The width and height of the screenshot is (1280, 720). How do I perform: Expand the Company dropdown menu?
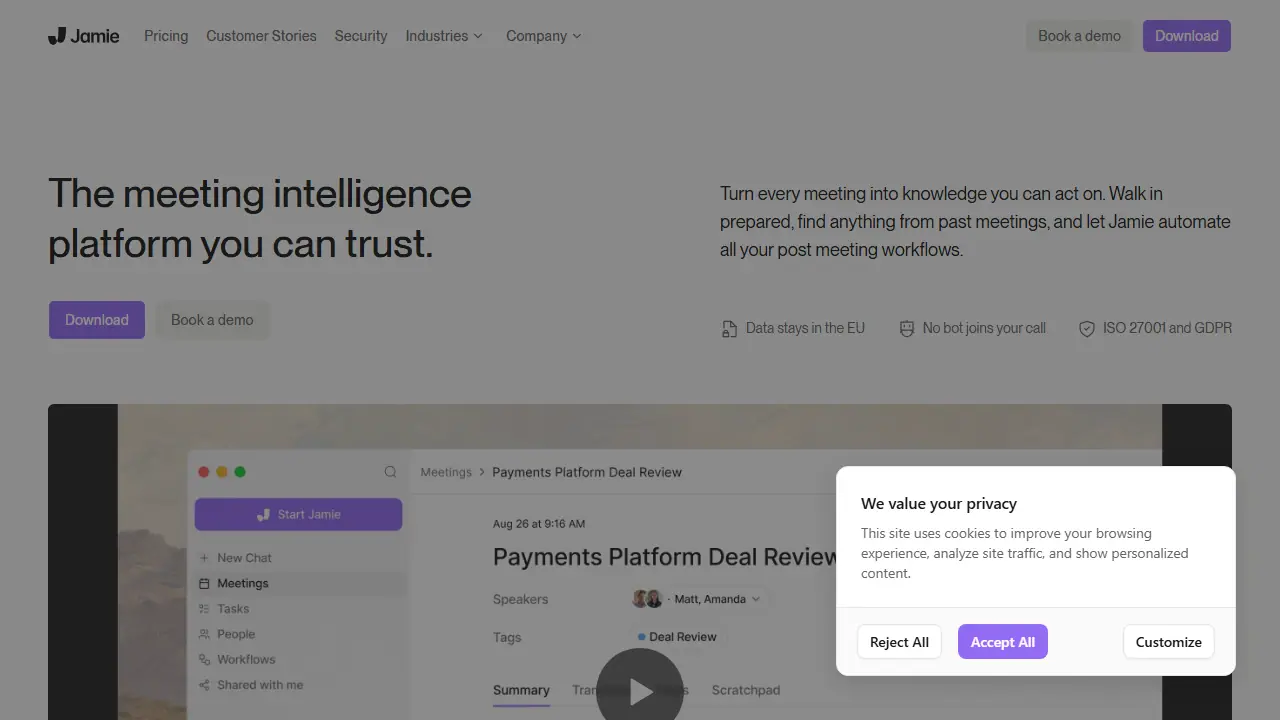pyautogui.click(x=543, y=36)
